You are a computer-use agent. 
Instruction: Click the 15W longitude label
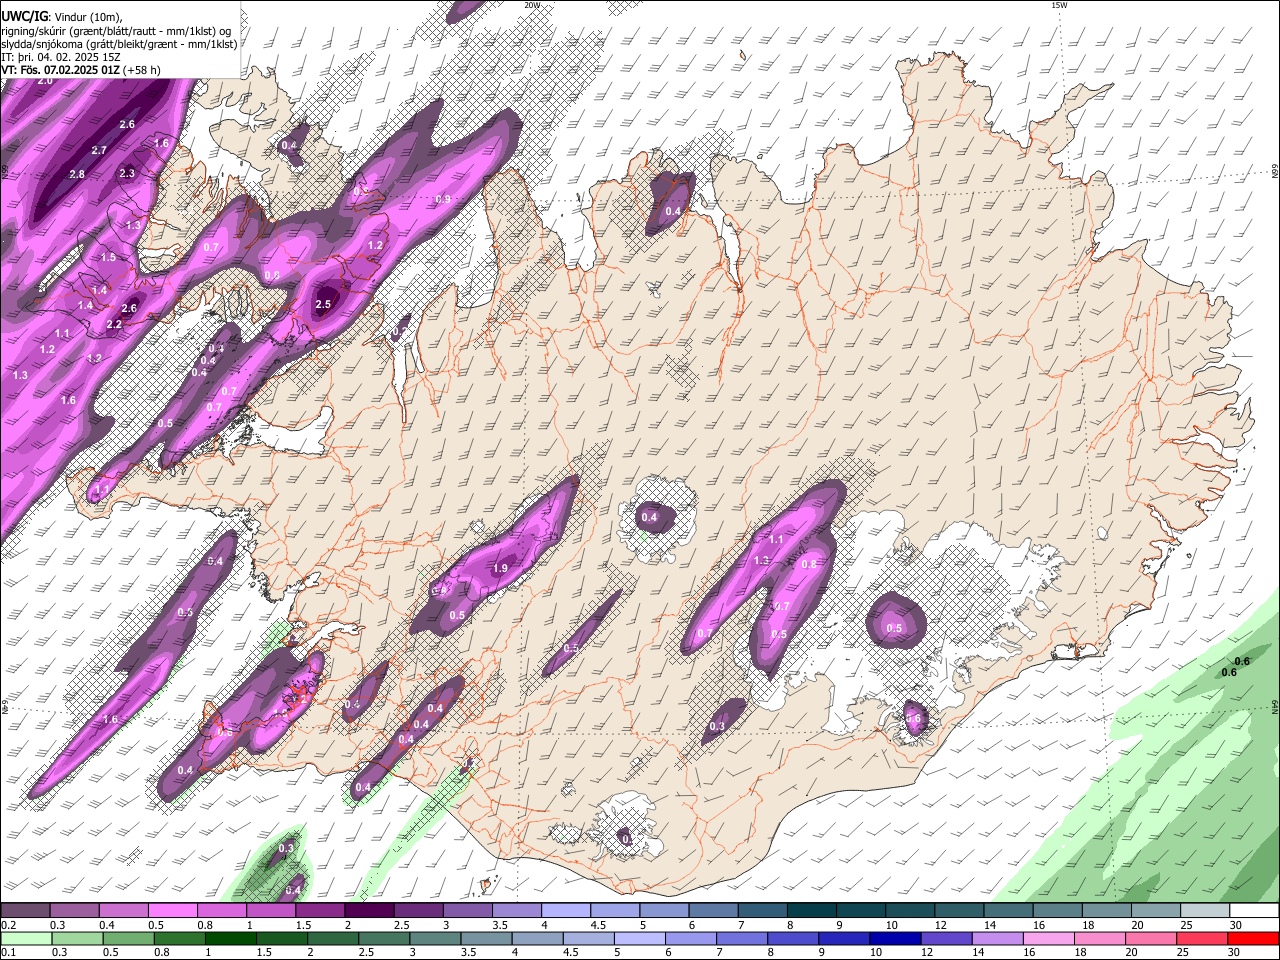pyautogui.click(x=1058, y=5)
